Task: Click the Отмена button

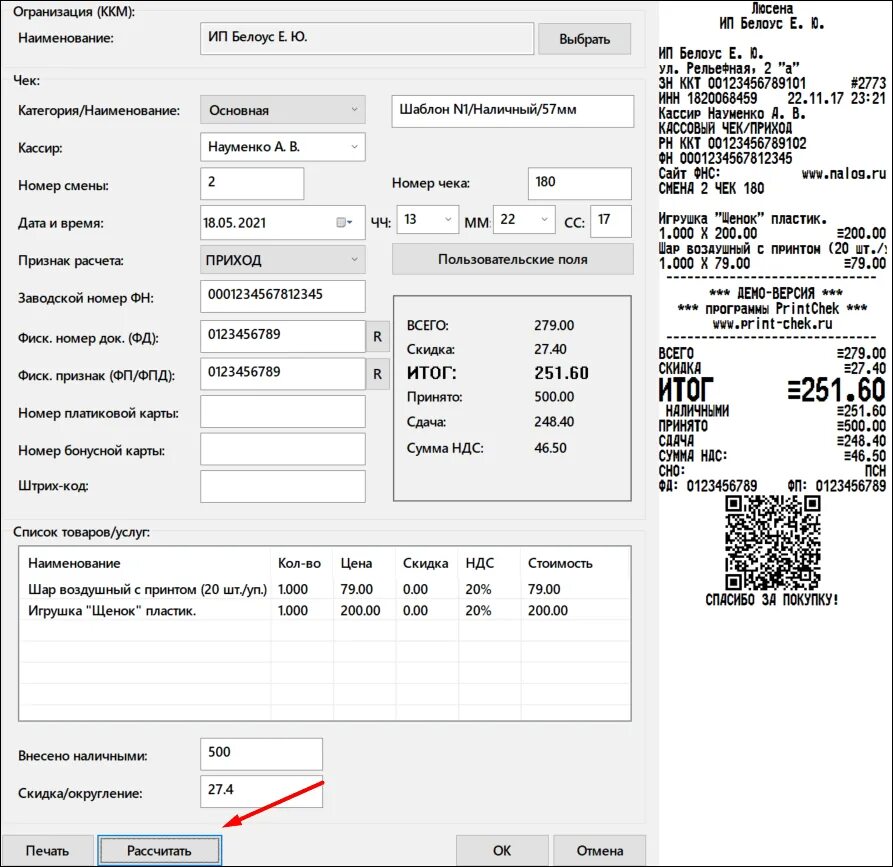Action: pos(600,850)
